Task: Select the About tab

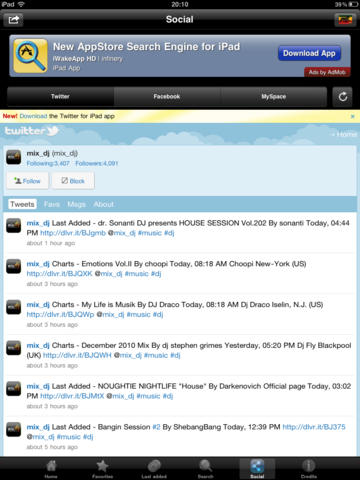Action: pos(103,204)
